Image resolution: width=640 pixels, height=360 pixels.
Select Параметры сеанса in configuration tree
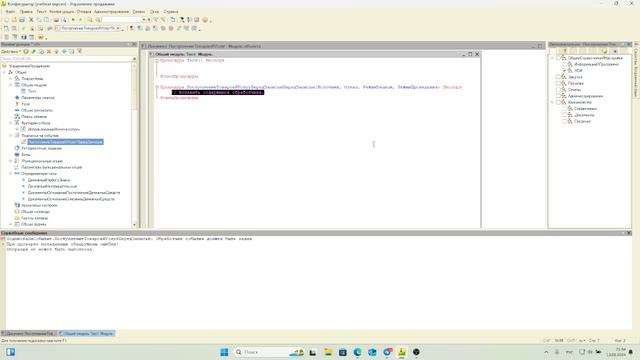pos(38,98)
